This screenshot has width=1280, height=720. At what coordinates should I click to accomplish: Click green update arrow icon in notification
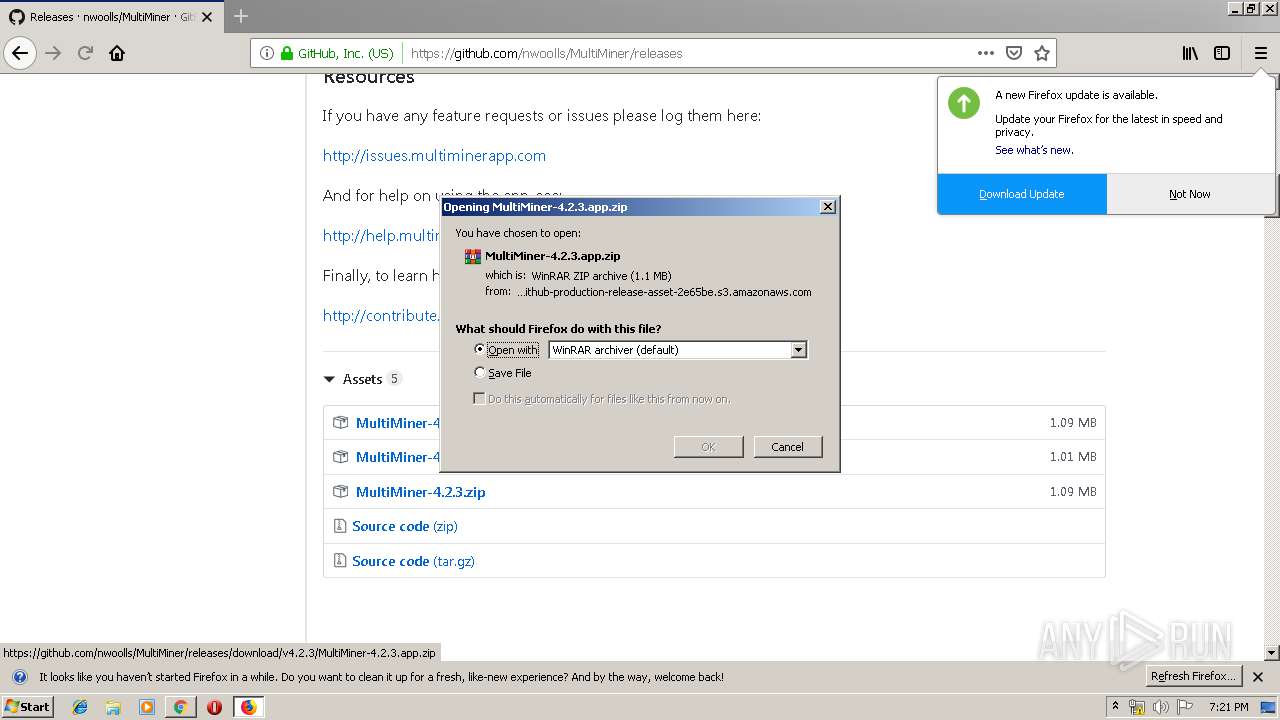tap(964, 102)
